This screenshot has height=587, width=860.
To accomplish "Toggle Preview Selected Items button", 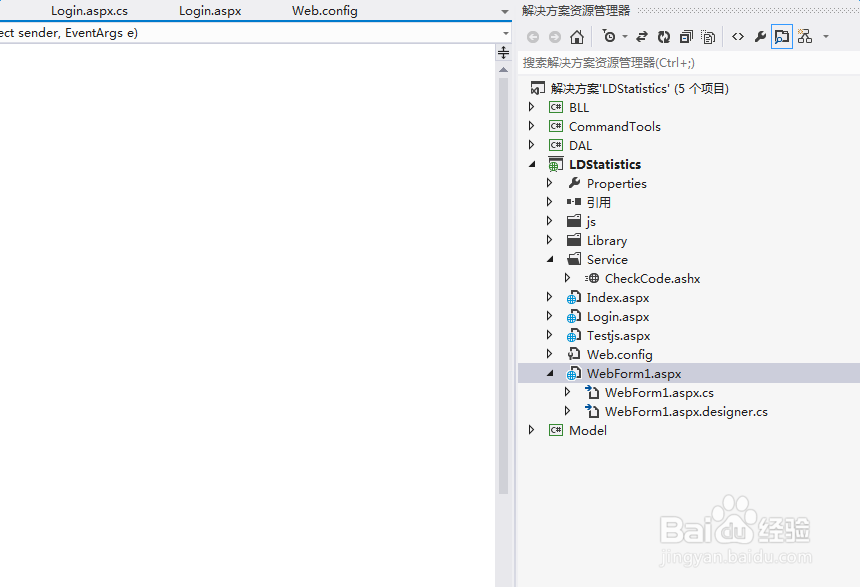I will pos(782,37).
